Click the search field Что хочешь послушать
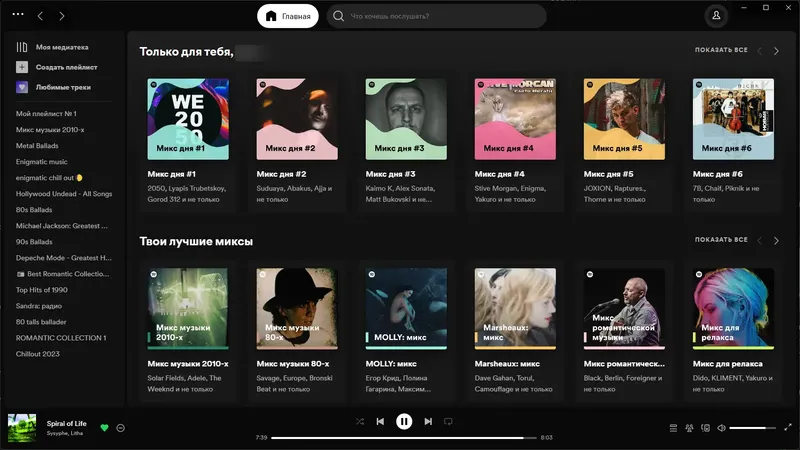This screenshot has height=450, width=800. (x=437, y=16)
